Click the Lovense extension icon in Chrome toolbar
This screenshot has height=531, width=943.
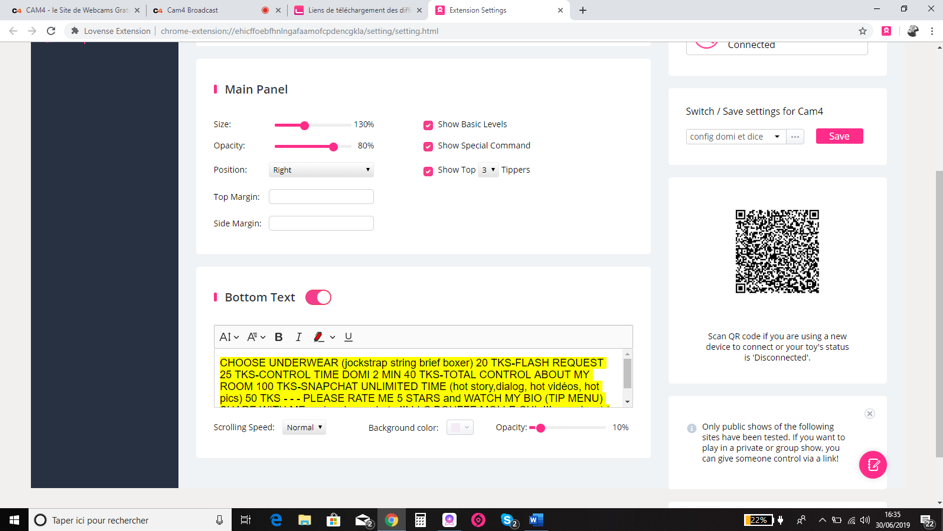(886, 31)
